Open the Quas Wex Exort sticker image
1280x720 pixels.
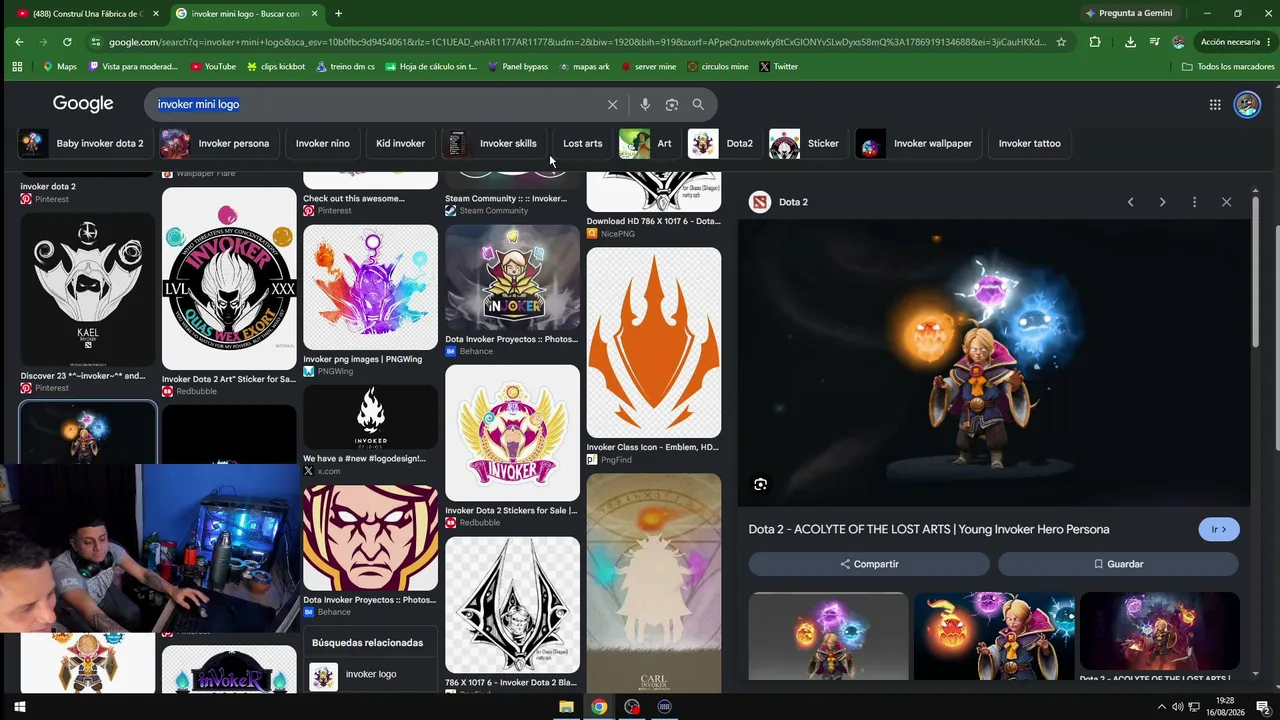pos(229,279)
